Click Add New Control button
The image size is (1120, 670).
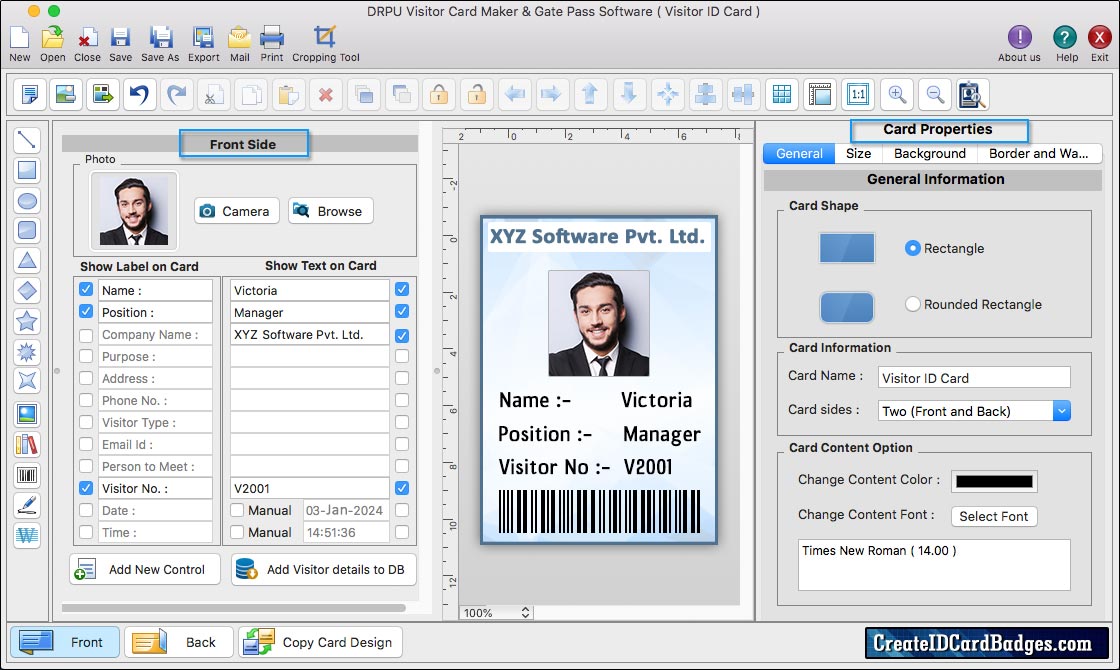pos(145,569)
